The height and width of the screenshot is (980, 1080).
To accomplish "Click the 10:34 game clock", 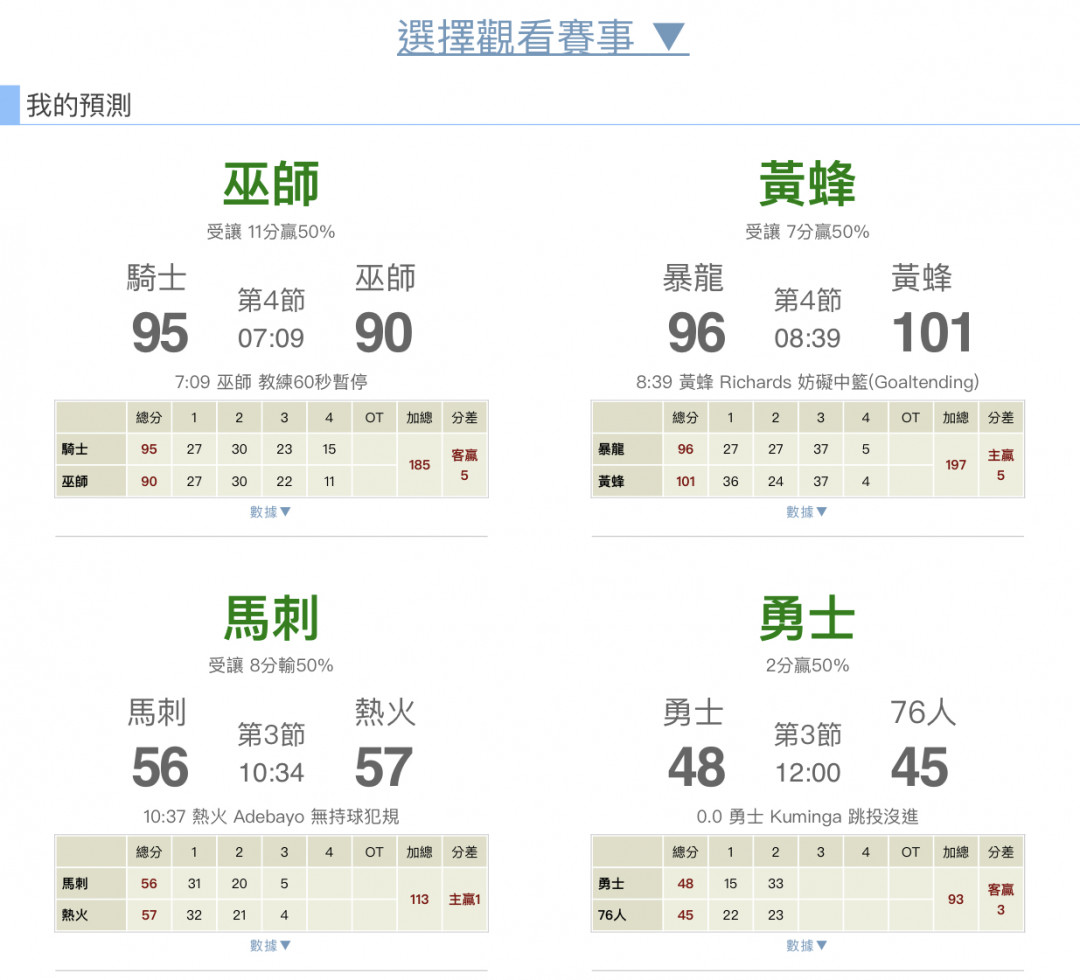I will coord(271,773).
